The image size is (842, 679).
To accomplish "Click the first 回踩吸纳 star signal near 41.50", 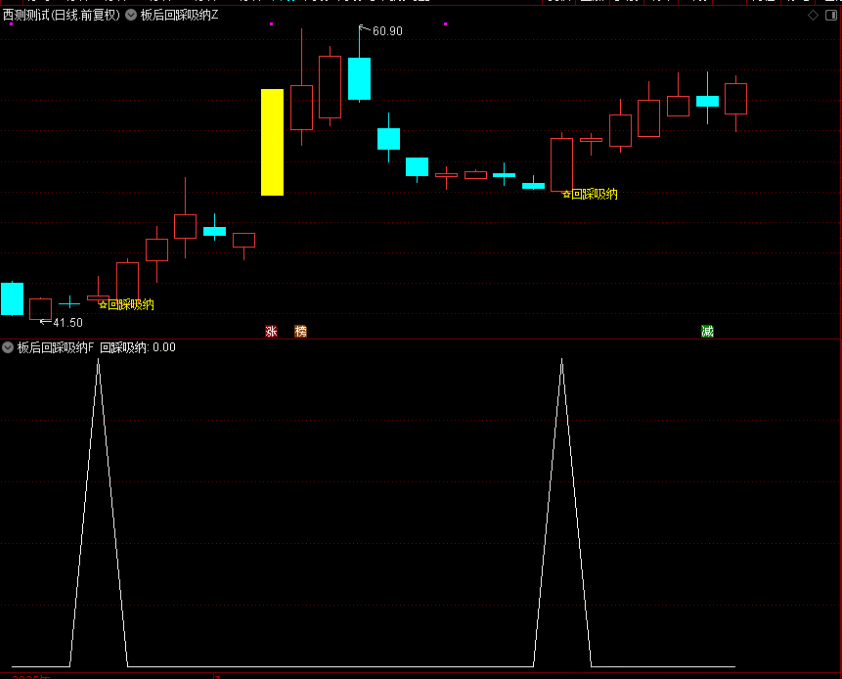I will pyautogui.click(x=126, y=304).
